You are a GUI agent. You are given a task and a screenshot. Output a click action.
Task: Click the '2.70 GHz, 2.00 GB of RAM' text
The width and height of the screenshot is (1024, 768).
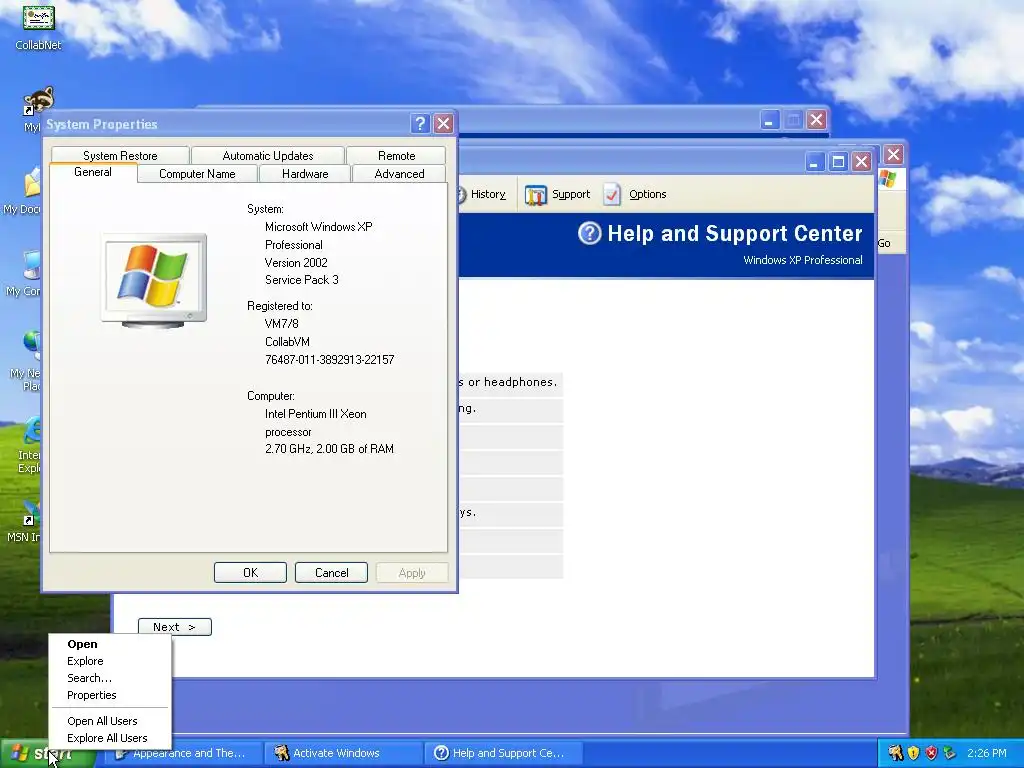pyautogui.click(x=329, y=449)
